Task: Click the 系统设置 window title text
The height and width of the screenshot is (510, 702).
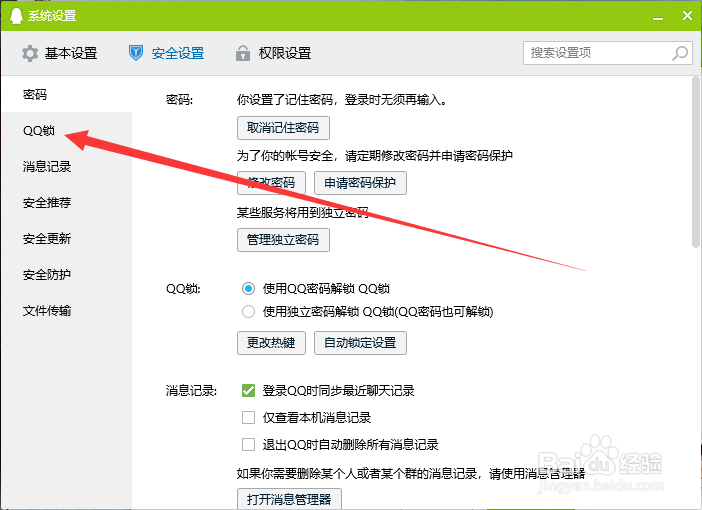Action: click(x=52, y=16)
